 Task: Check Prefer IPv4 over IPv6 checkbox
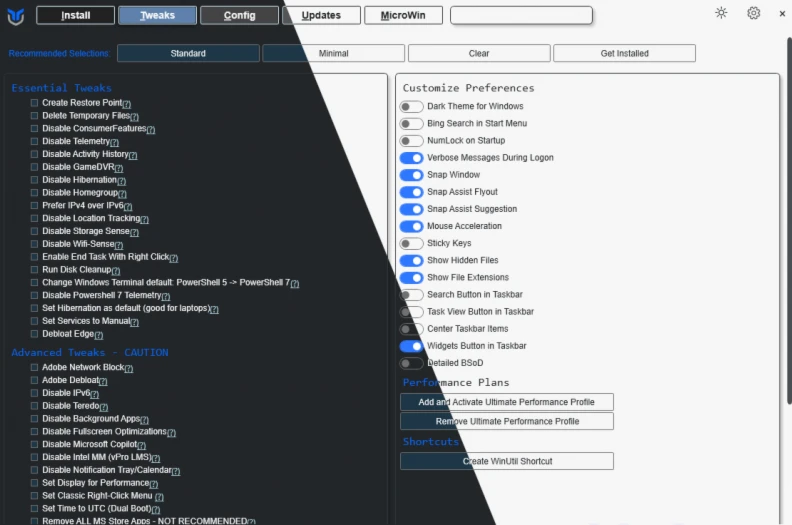(x=34, y=205)
